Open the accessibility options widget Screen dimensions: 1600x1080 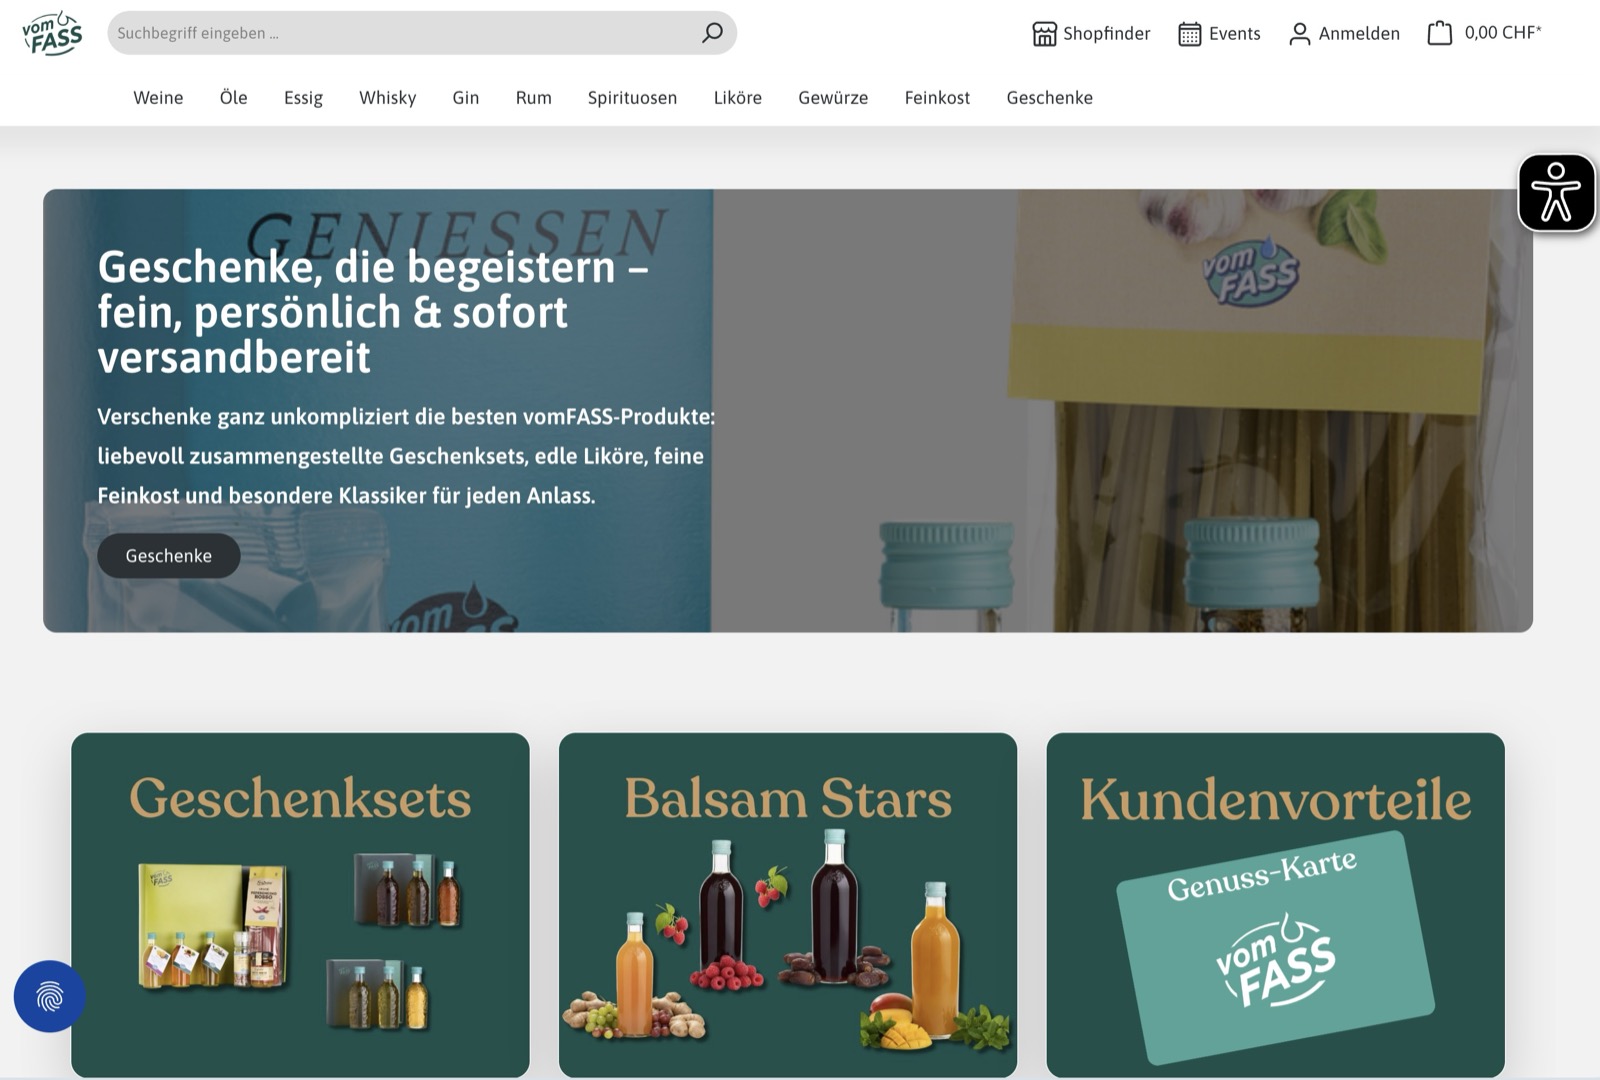coord(1556,192)
